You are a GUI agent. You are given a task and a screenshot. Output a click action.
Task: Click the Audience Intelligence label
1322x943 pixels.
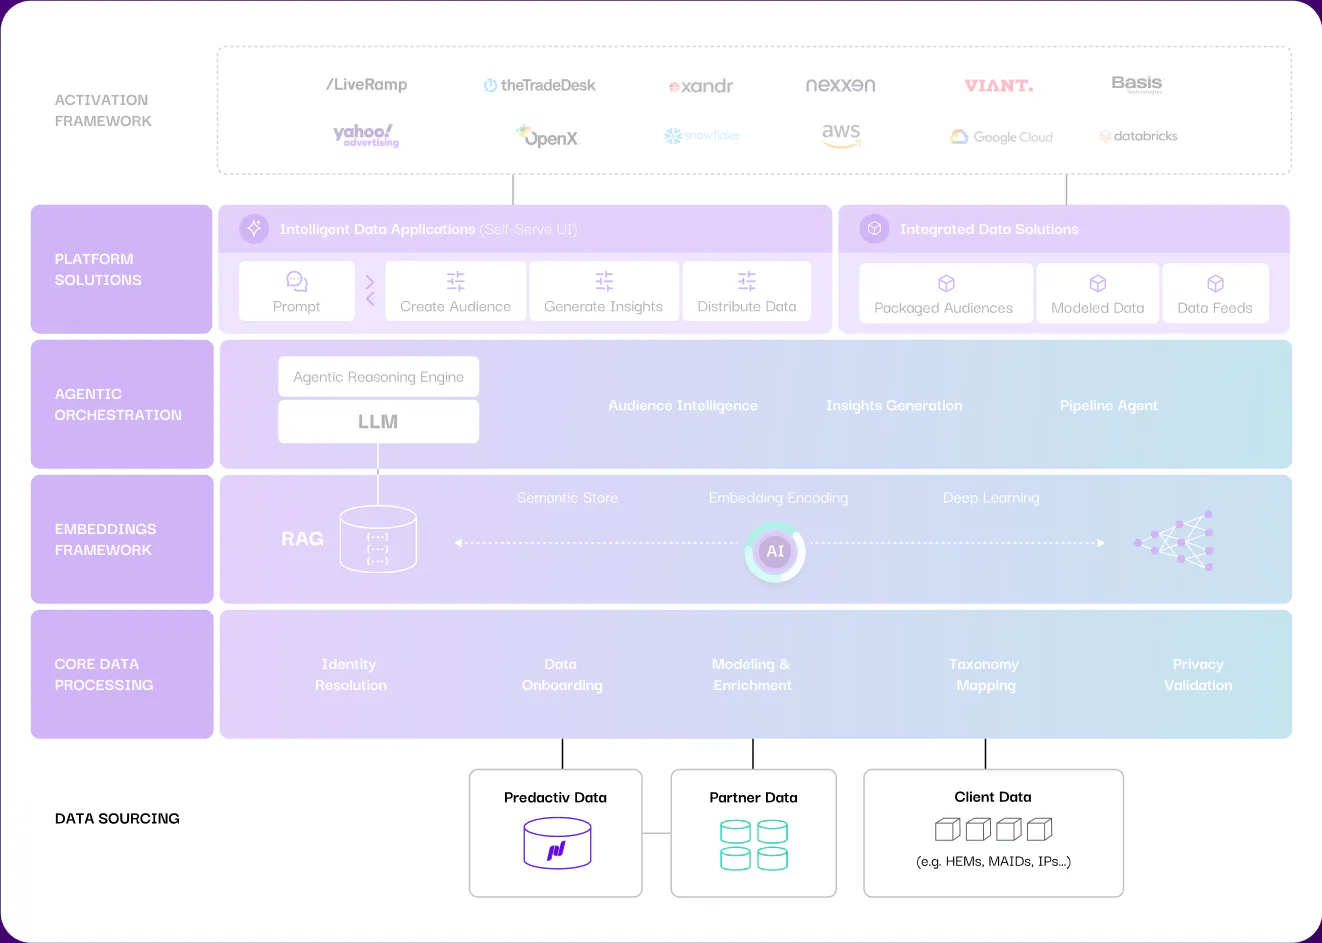[683, 405]
